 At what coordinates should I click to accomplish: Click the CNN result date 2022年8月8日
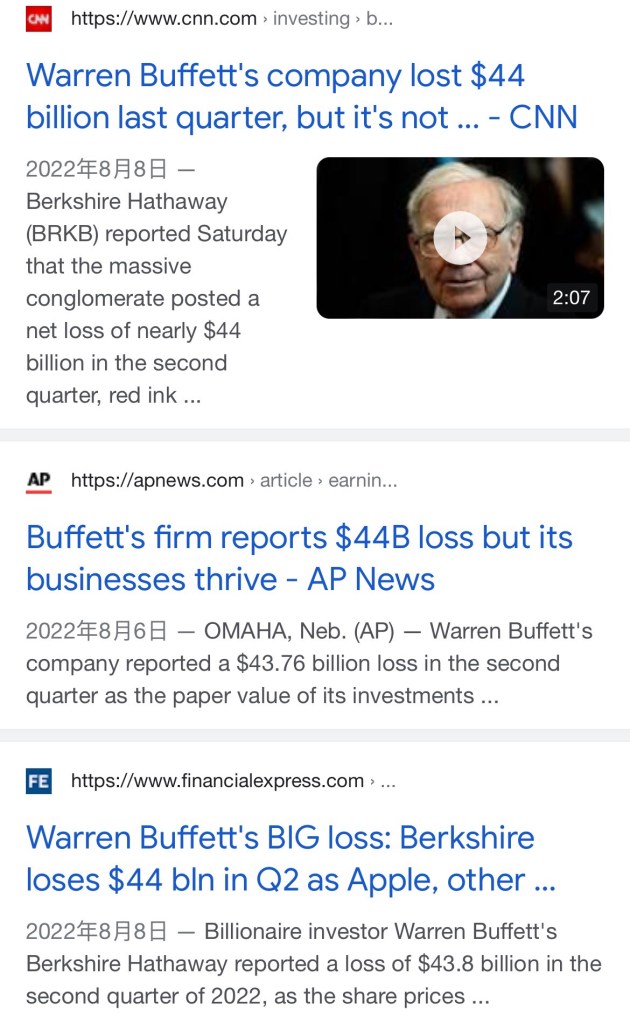(95, 169)
